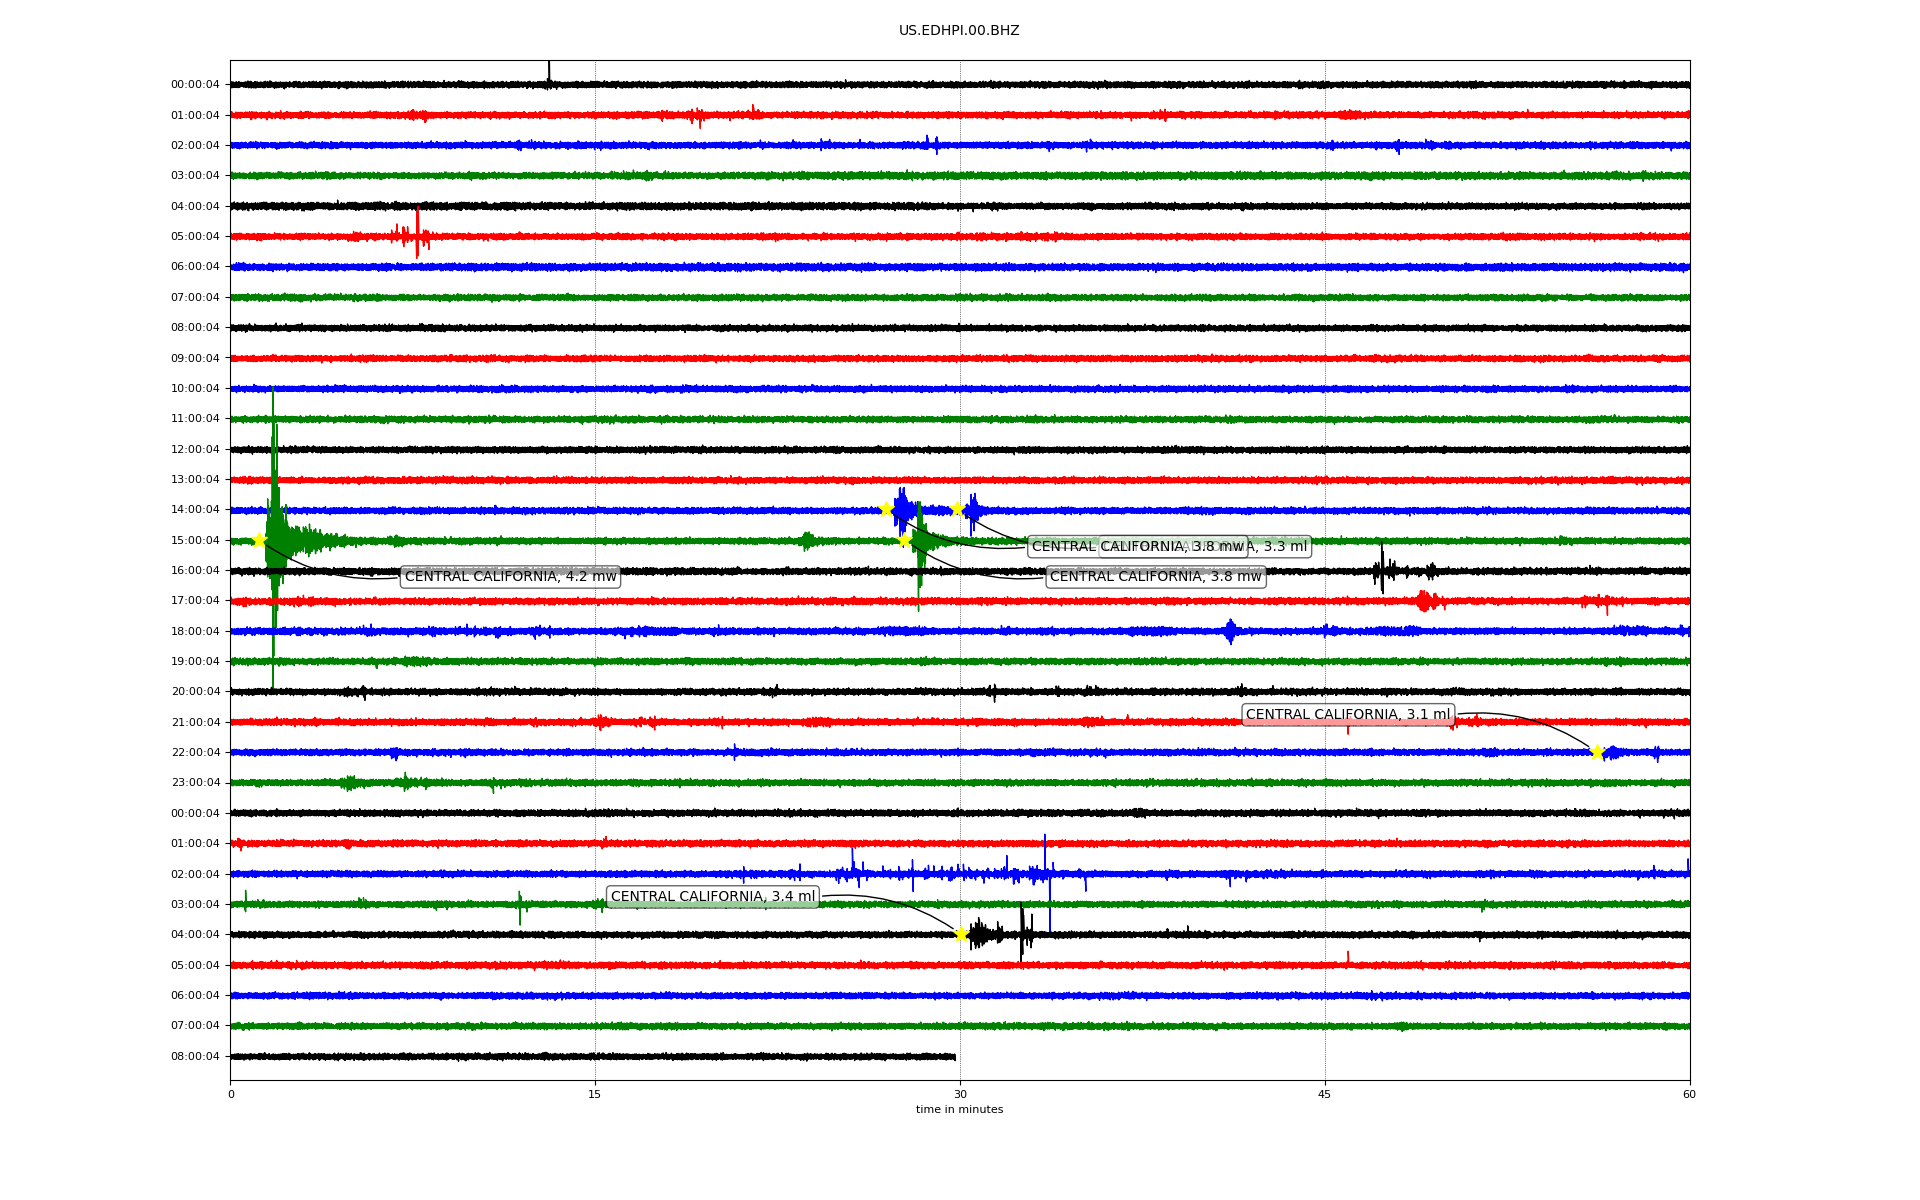
Task: Click the 60 tick label on the x-axis
Action: point(1689,1094)
